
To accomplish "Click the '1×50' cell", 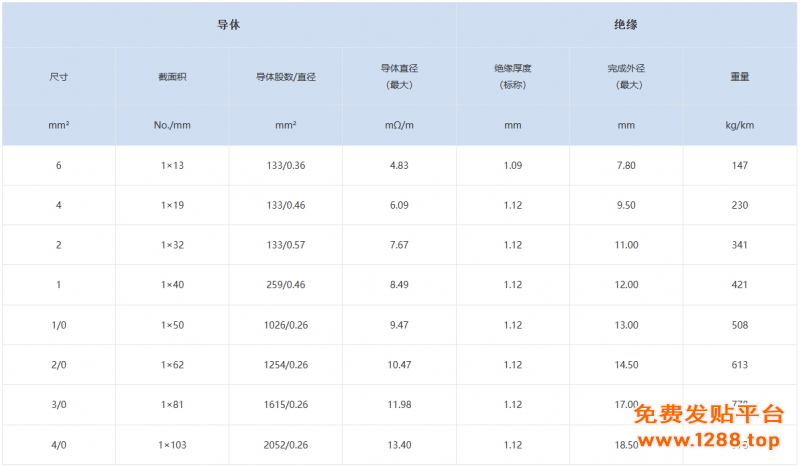I will (x=172, y=325).
